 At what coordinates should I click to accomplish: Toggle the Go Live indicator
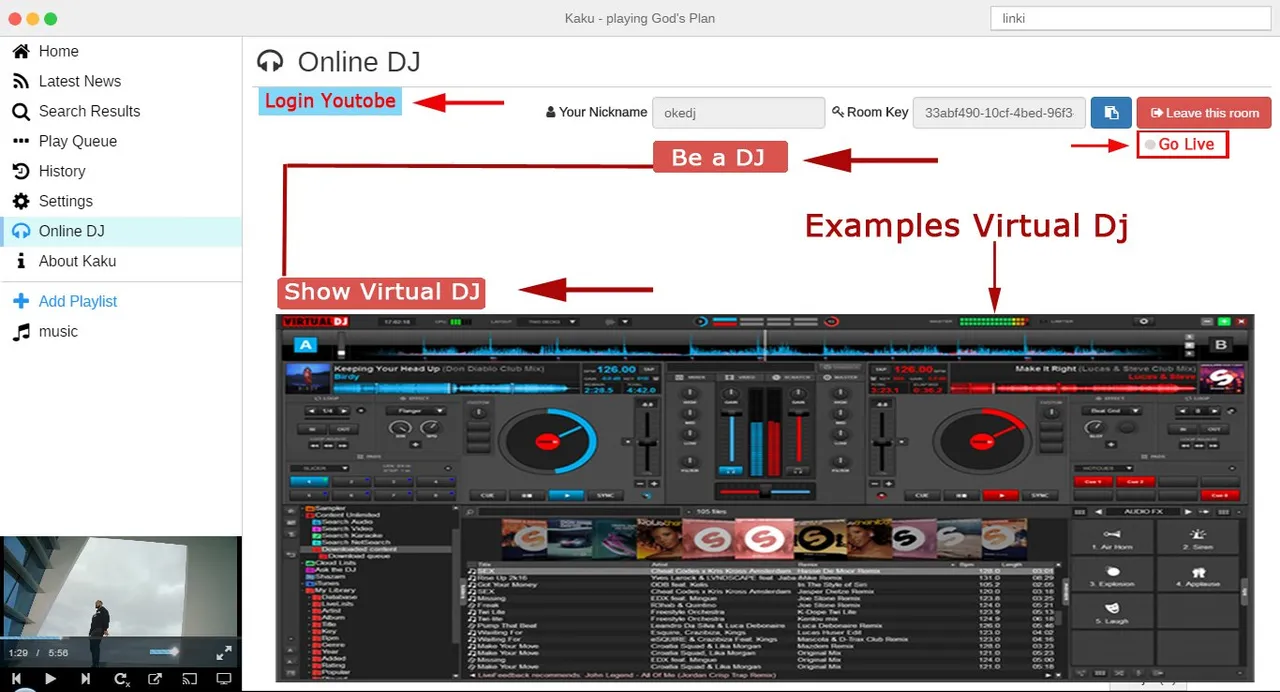[x=1181, y=144]
